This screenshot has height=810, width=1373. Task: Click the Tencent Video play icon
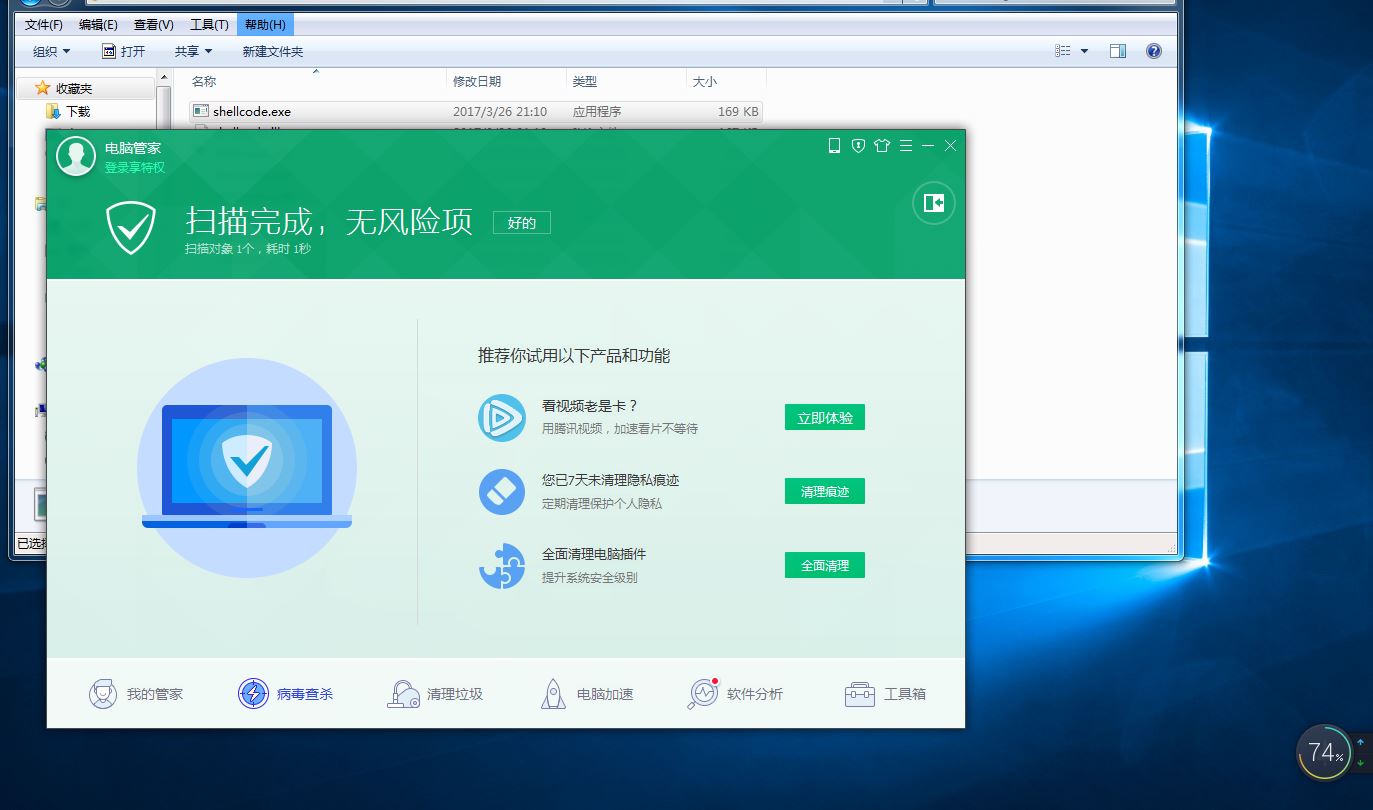click(x=502, y=418)
